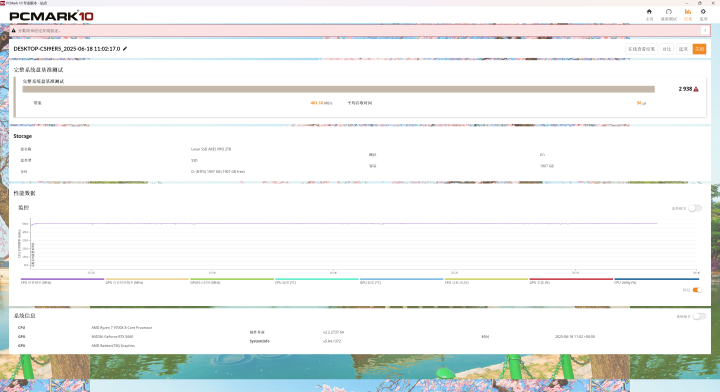Image resolution: width=720 pixels, height=392 pixels.
Task: Click the orange 关闭 close result button
Action: (x=699, y=49)
